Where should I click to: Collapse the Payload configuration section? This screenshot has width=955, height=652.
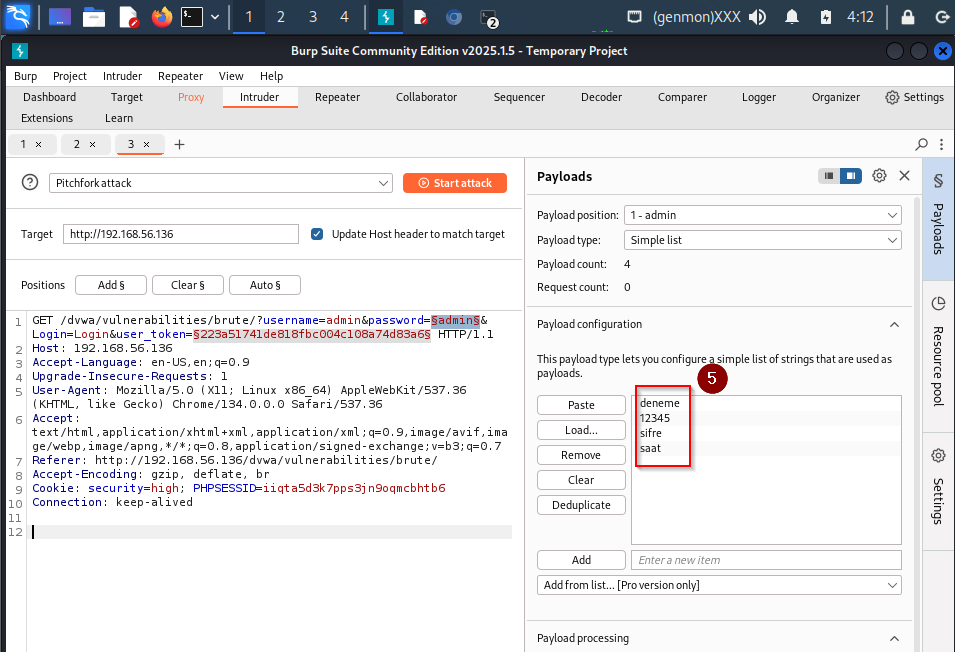[894, 324]
